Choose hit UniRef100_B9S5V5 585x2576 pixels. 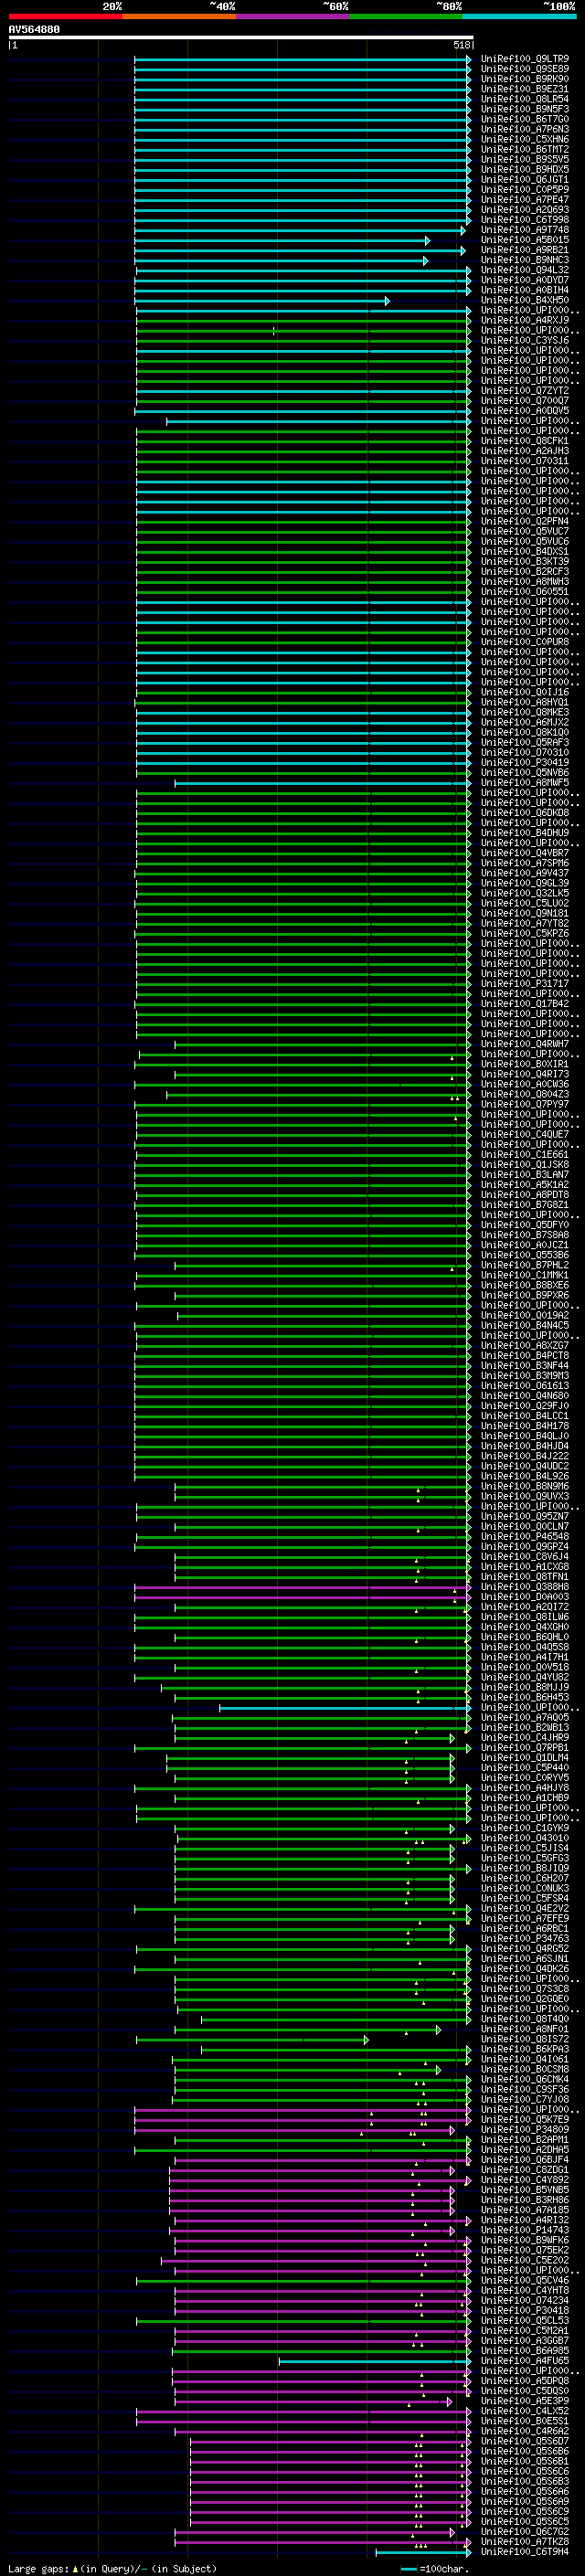point(525,159)
